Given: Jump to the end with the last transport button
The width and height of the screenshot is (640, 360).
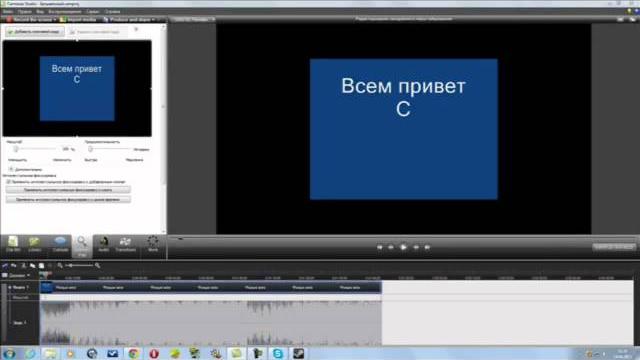Looking at the screenshot, I should point(427,247).
